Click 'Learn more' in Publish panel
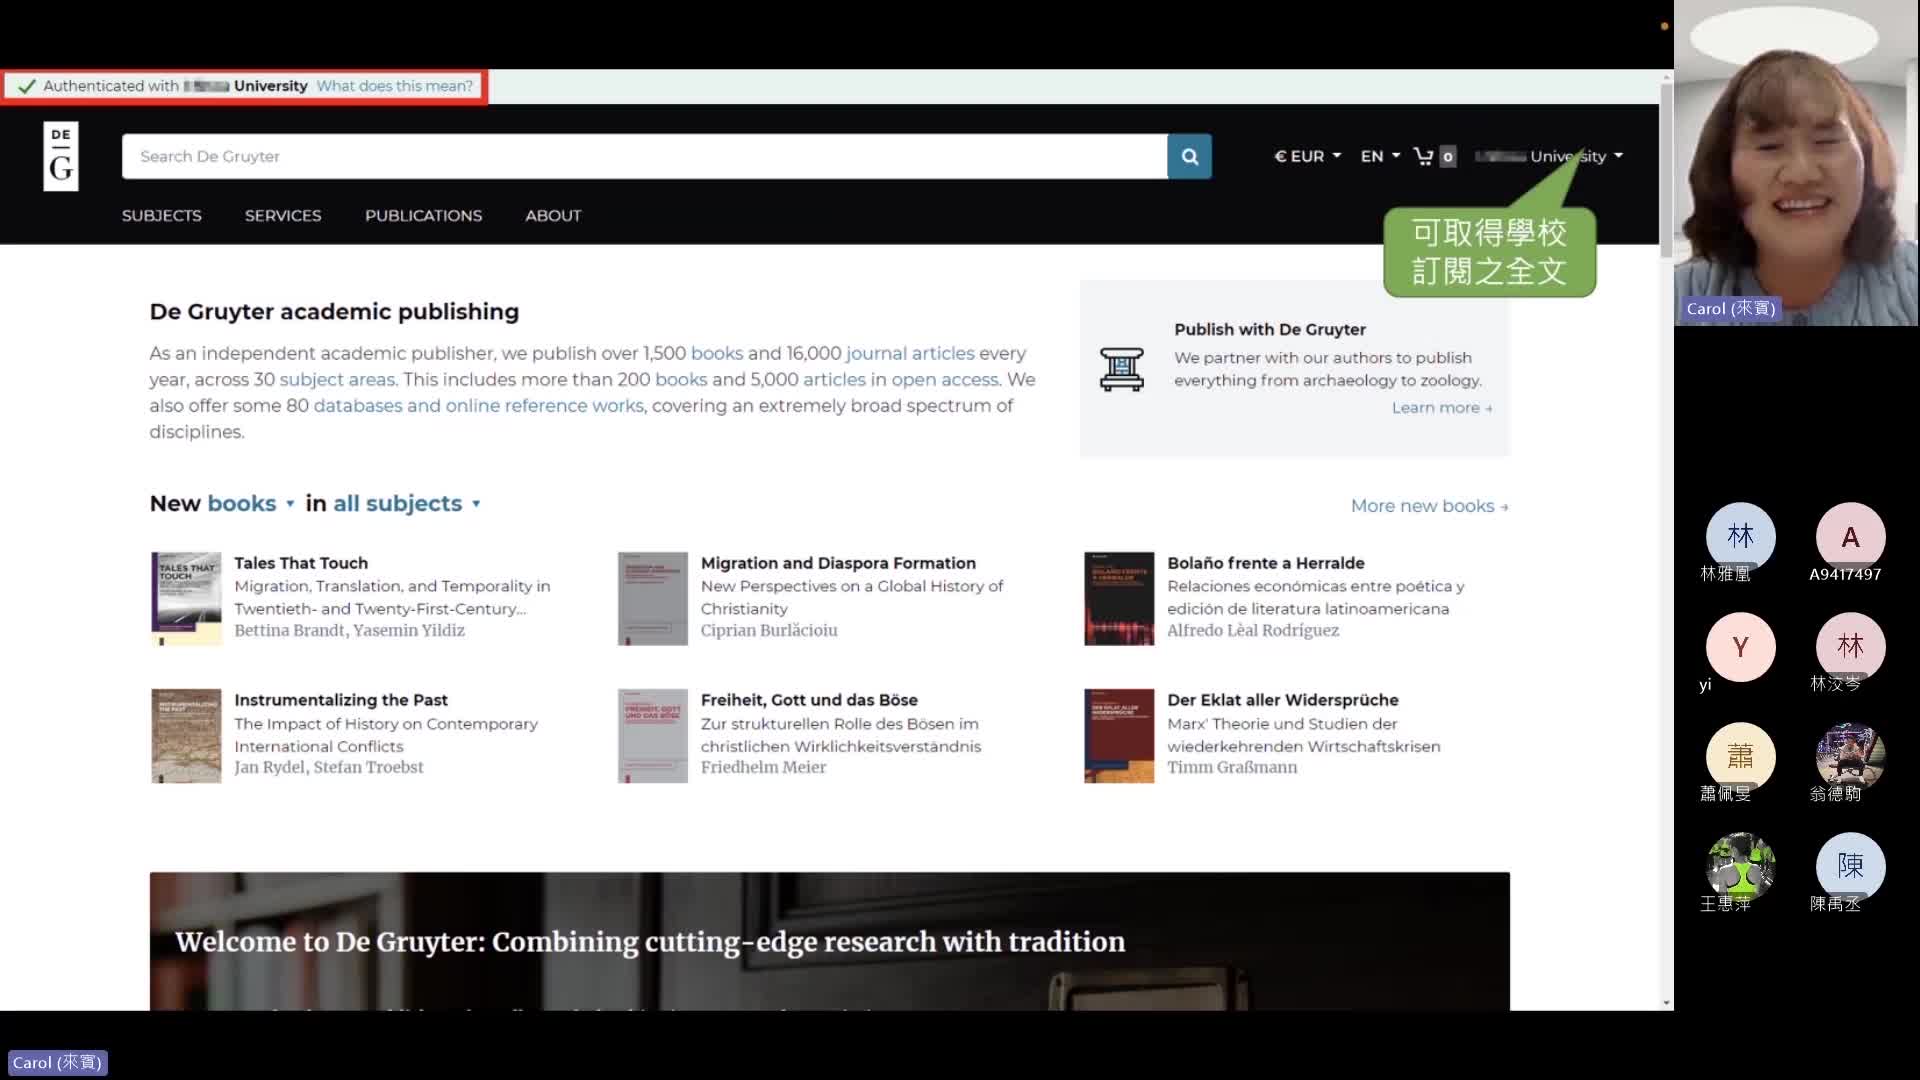 pos(1441,407)
